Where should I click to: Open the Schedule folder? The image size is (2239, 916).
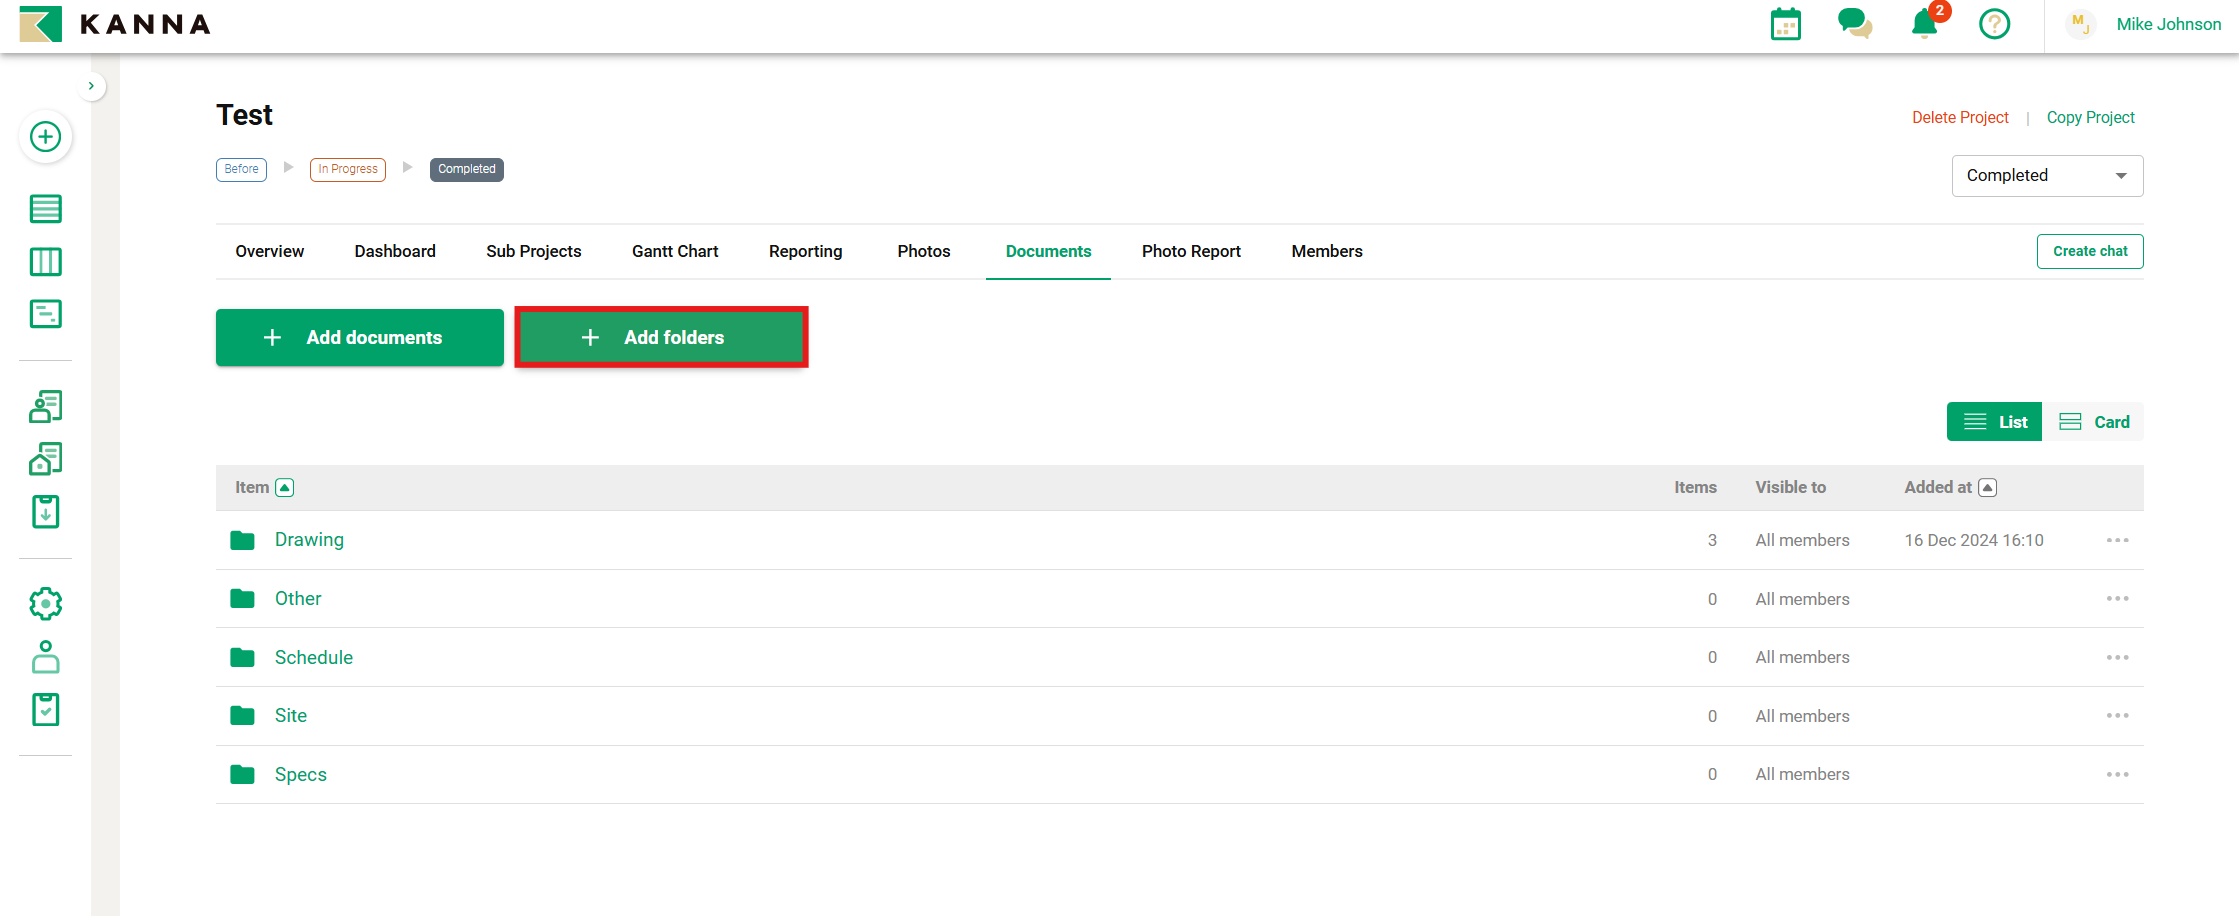point(313,658)
